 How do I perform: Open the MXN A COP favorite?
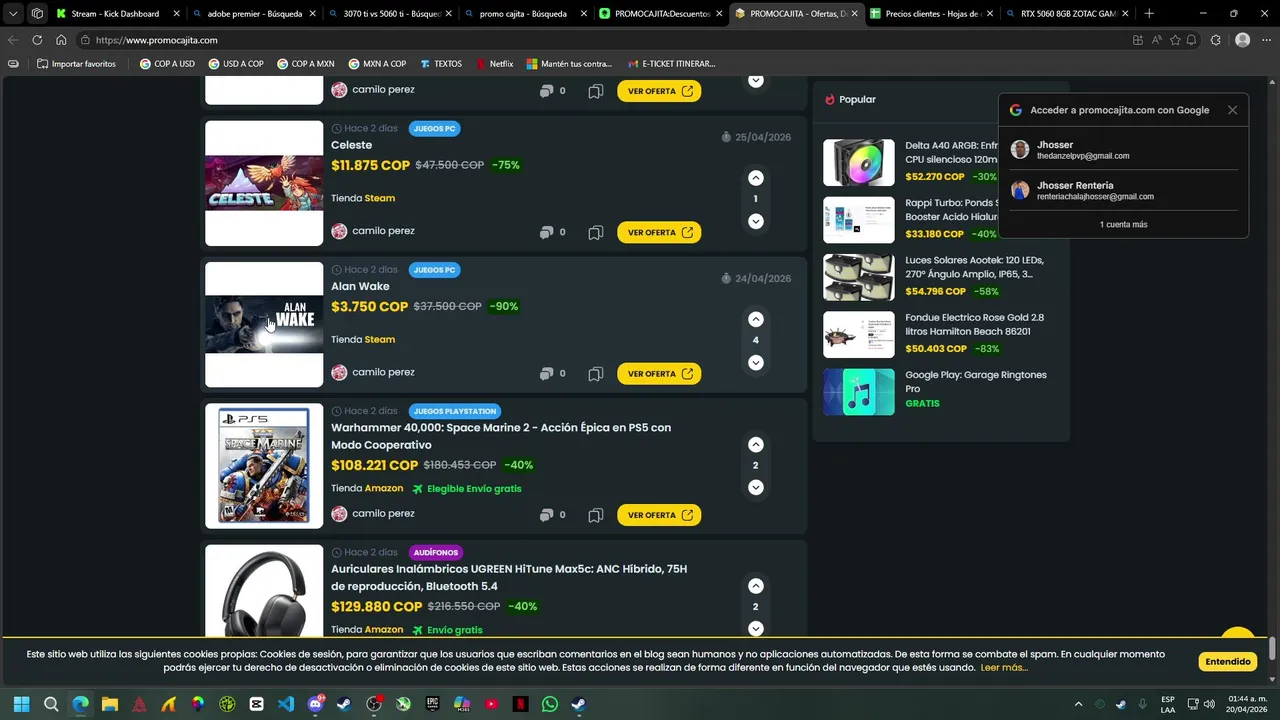[377, 64]
